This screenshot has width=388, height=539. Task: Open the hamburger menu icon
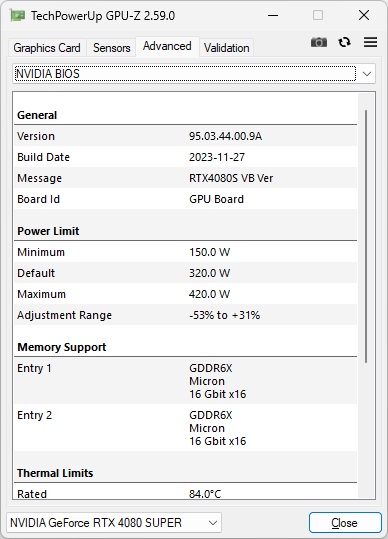[370, 42]
